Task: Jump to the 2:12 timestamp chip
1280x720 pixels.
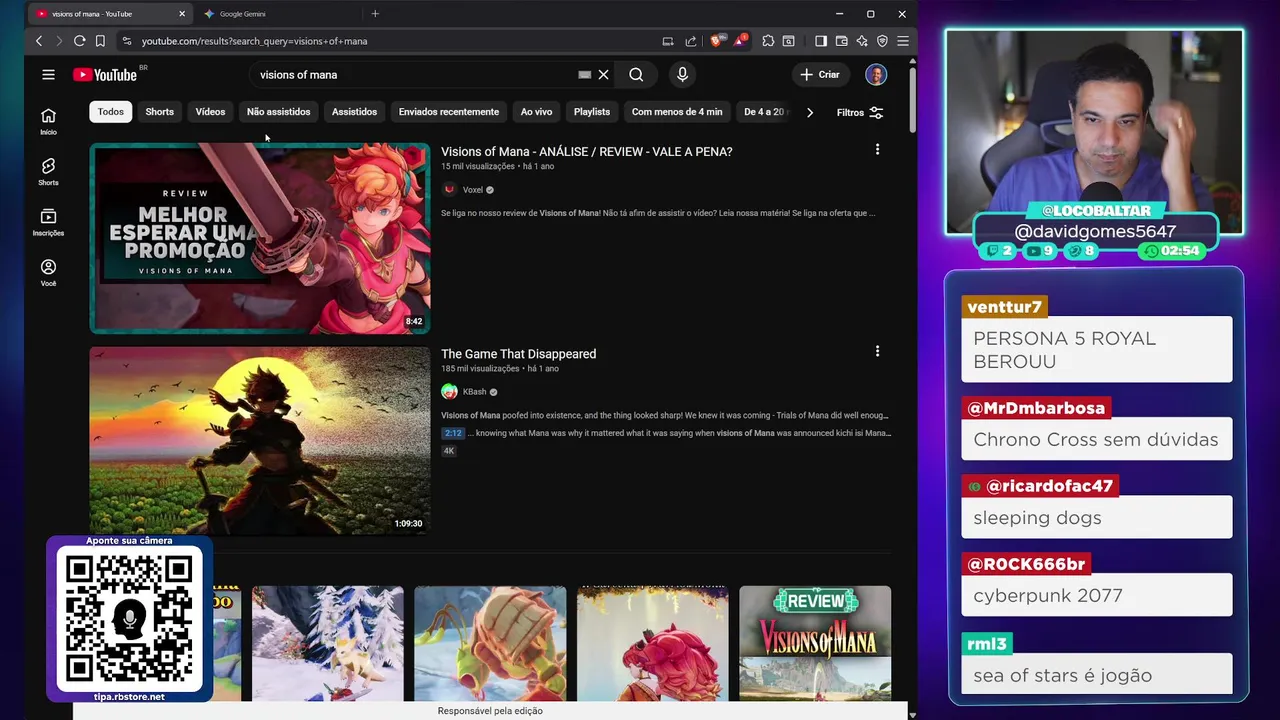Action: [x=453, y=433]
